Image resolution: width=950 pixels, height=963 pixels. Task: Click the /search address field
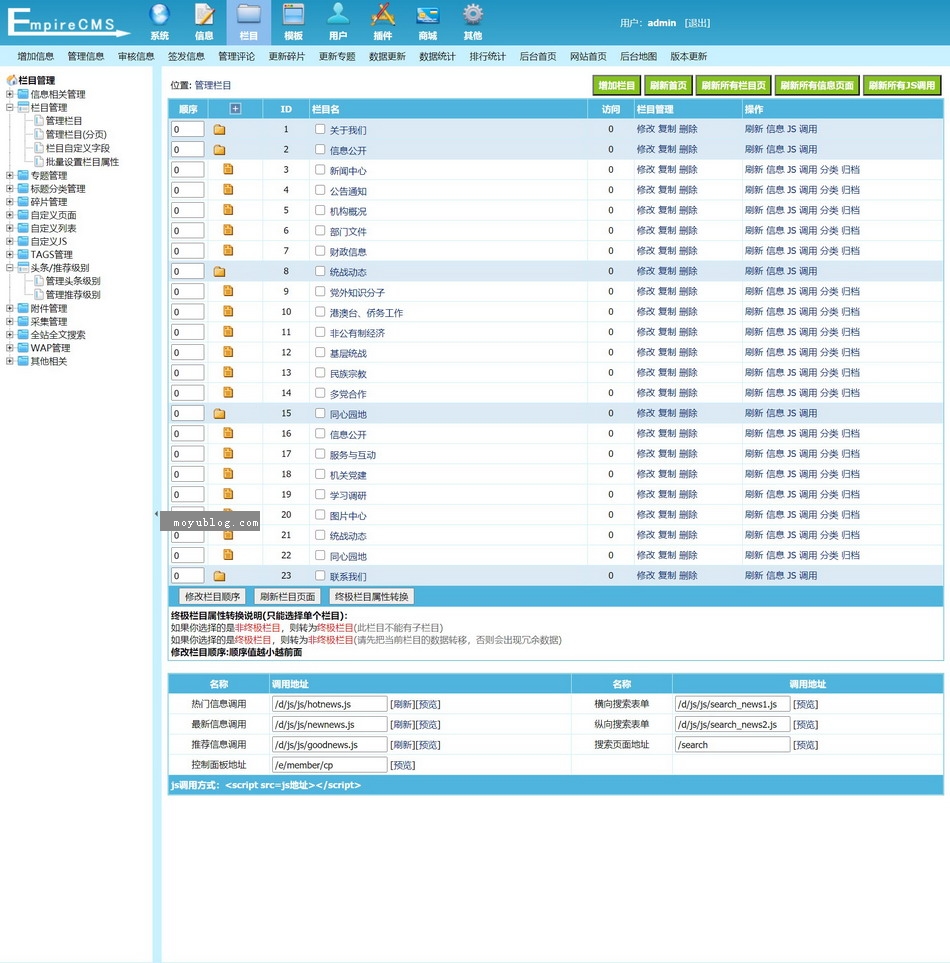click(x=732, y=744)
